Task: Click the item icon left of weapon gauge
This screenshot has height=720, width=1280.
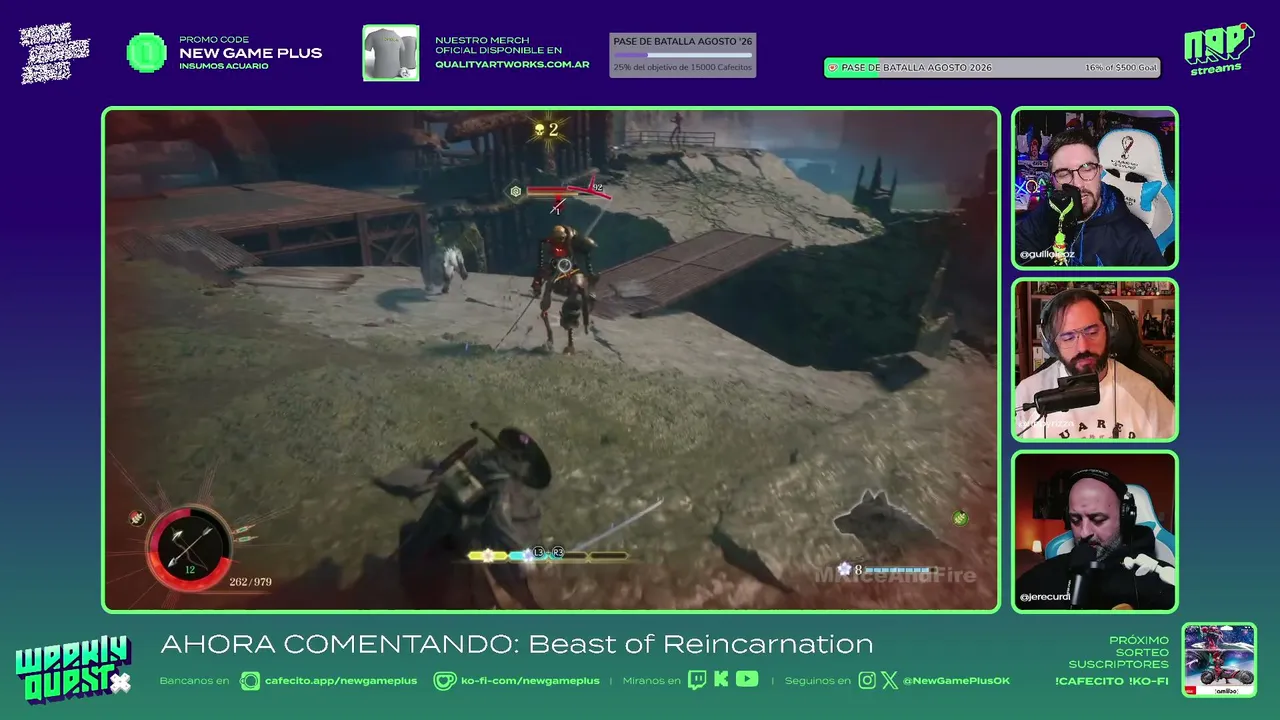Action: coord(136,518)
